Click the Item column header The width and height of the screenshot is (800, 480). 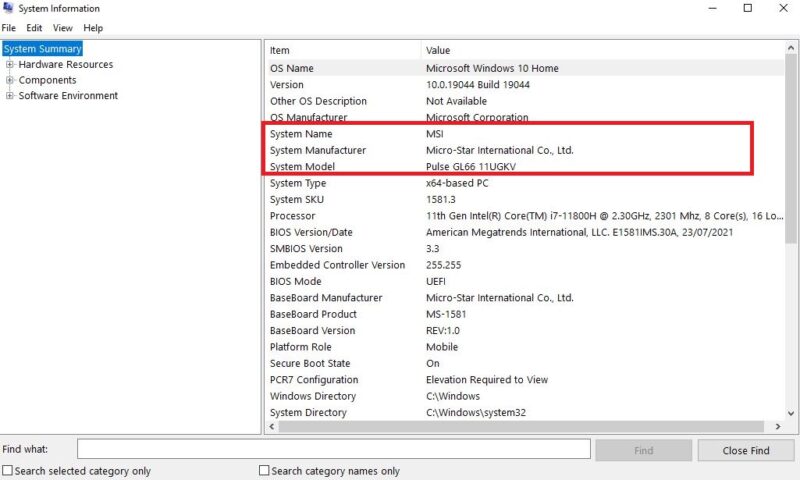click(x=344, y=50)
